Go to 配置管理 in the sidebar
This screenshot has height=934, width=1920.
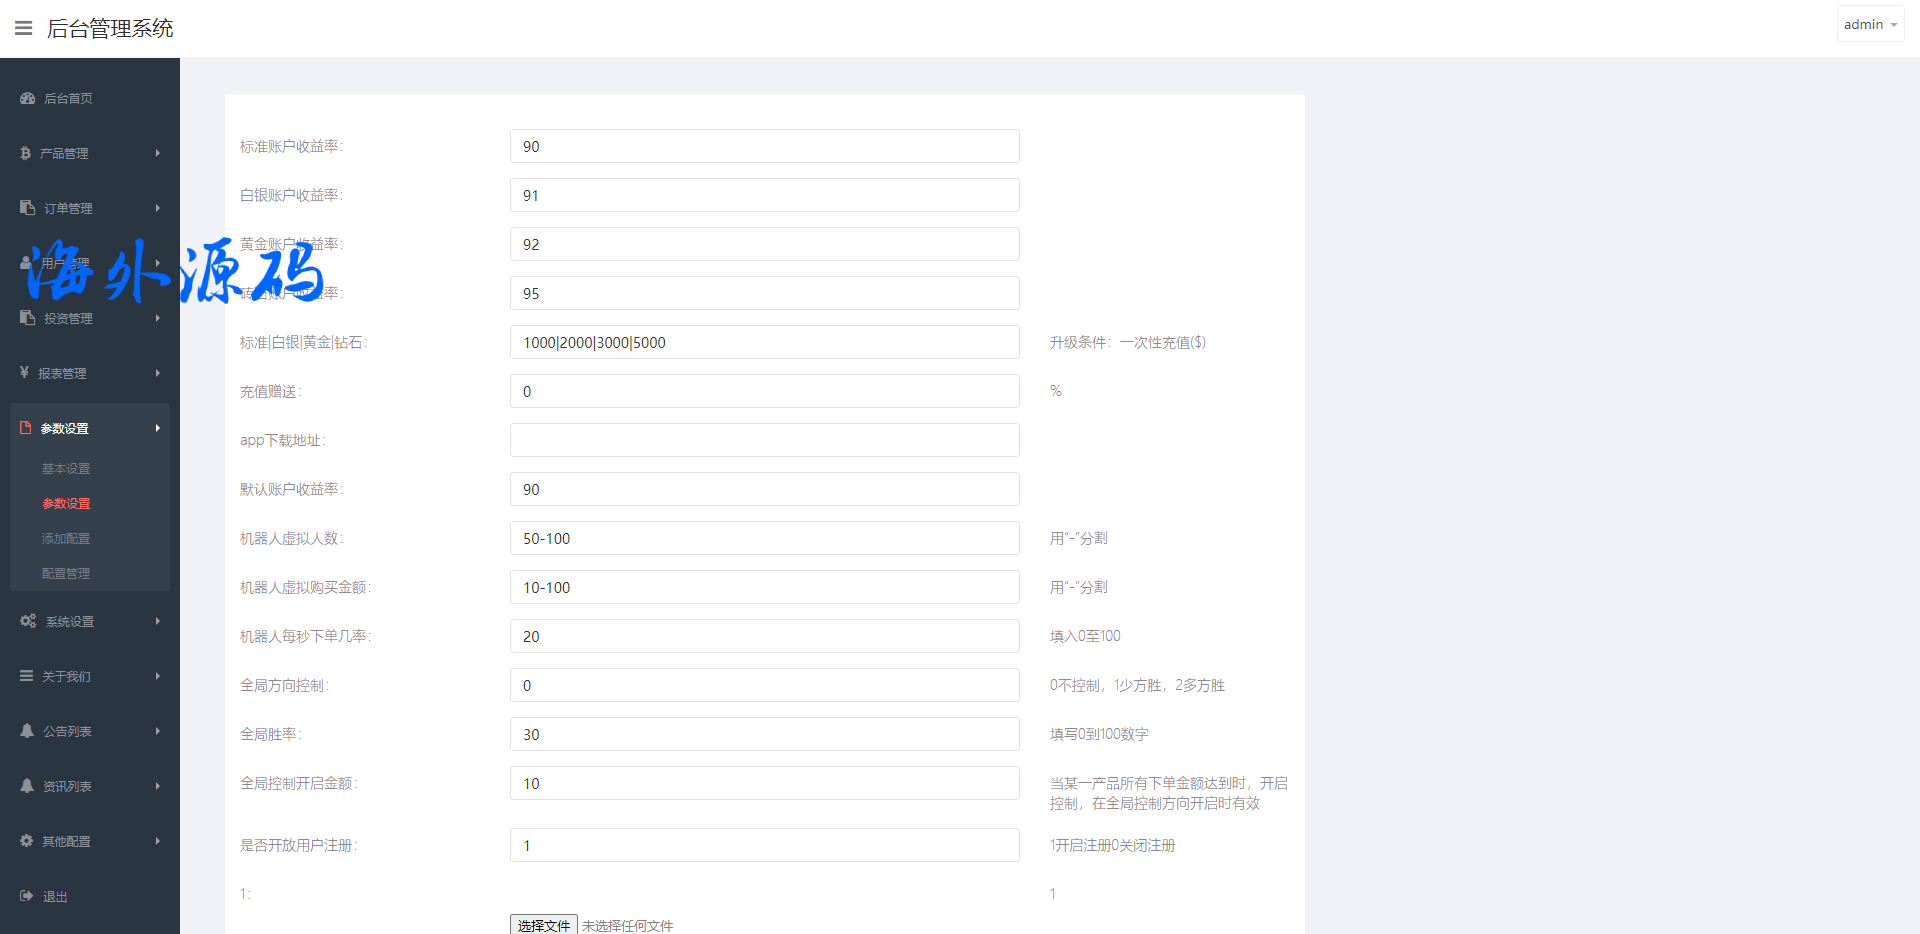(x=66, y=573)
